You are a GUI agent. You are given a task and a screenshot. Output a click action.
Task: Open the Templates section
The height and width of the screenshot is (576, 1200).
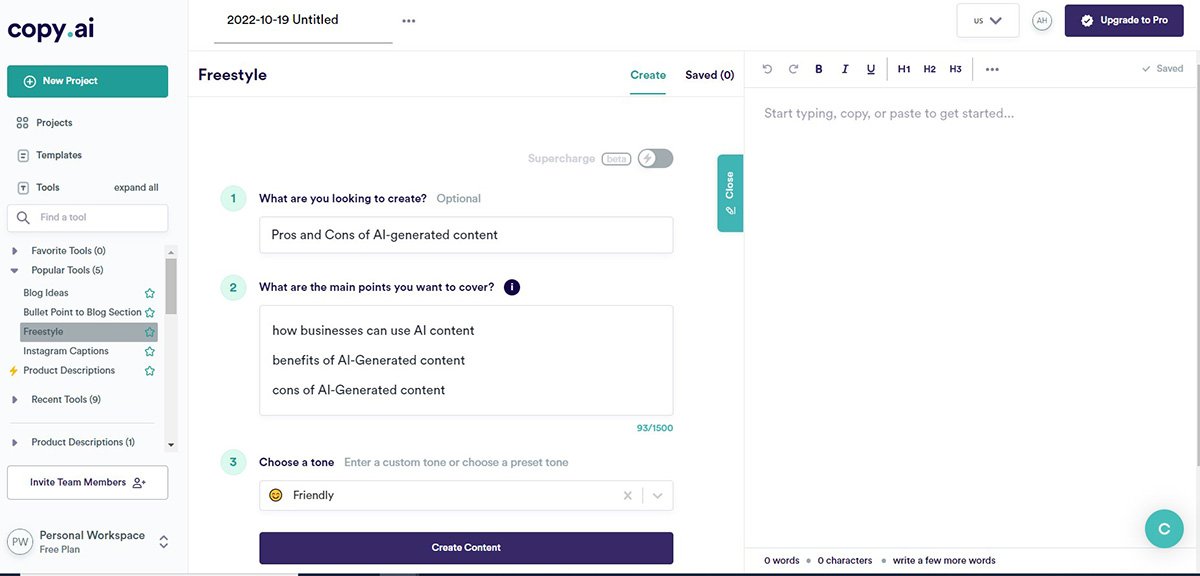[56, 154]
